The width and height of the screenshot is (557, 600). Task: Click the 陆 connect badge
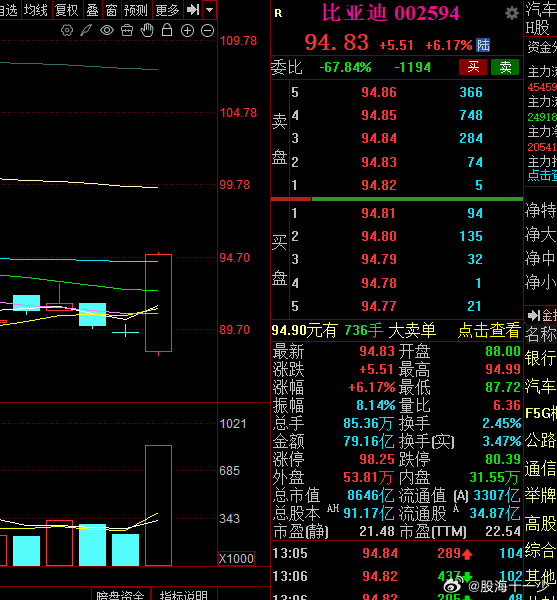pyautogui.click(x=483, y=45)
